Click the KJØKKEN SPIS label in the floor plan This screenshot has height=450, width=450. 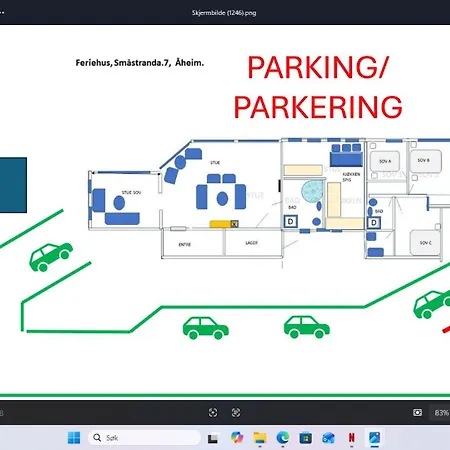351,177
